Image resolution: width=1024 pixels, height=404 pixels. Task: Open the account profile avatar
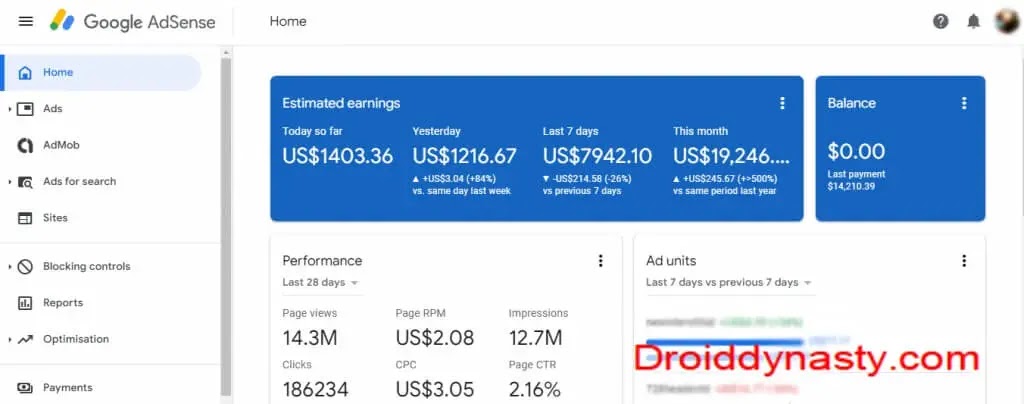point(1006,22)
